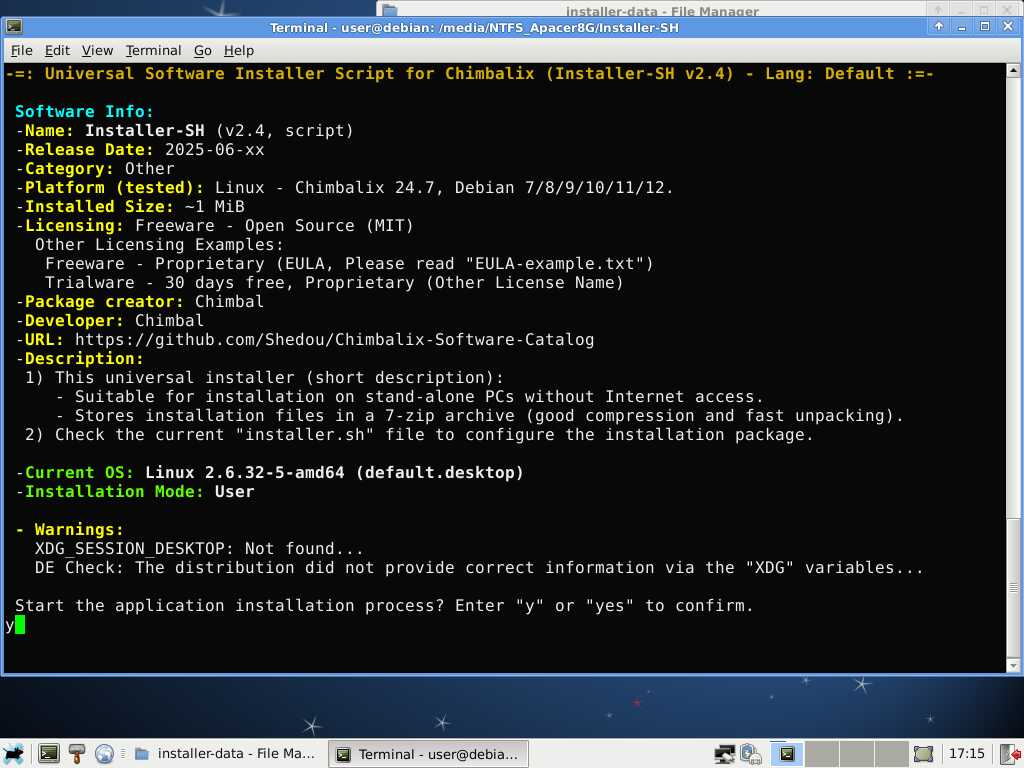Click "Package creator:" label
Viewport: 1024px width, 768px height.
104,302
